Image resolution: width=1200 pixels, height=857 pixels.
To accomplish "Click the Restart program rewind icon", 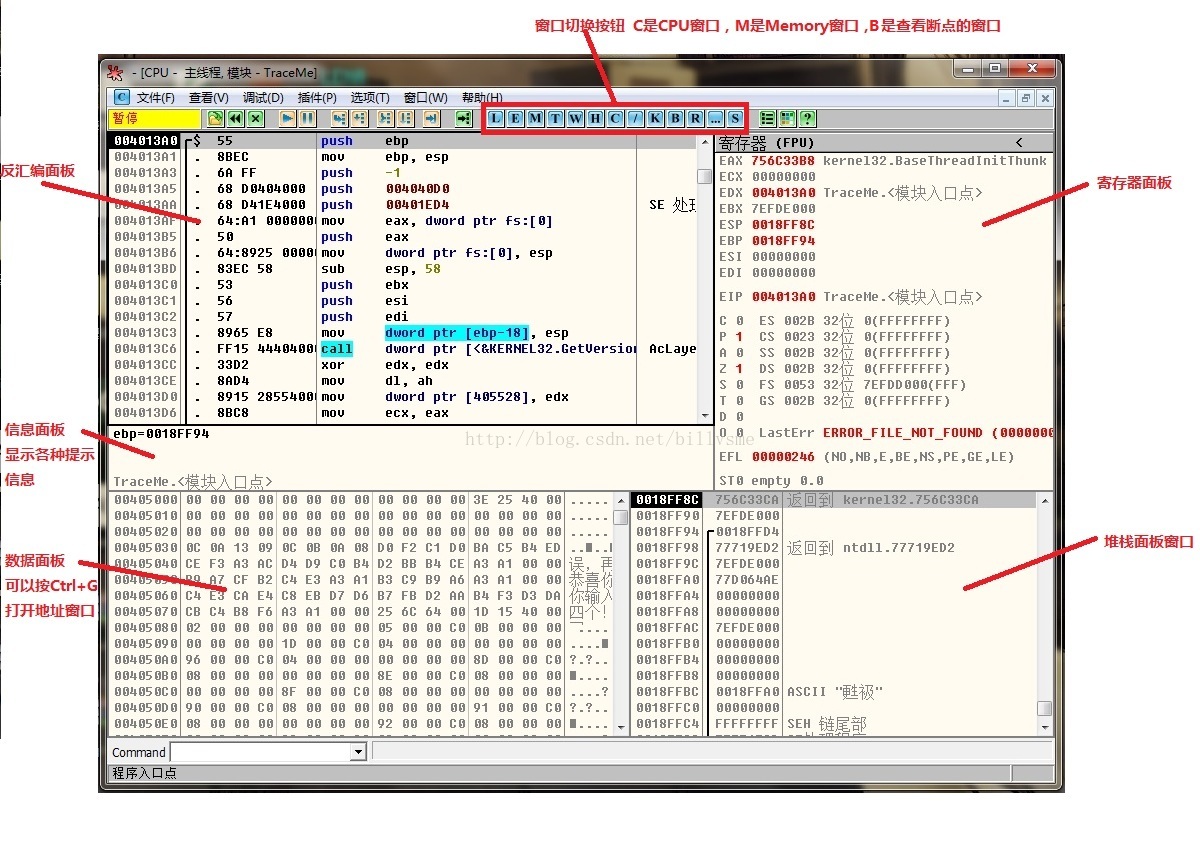I will tap(235, 118).
